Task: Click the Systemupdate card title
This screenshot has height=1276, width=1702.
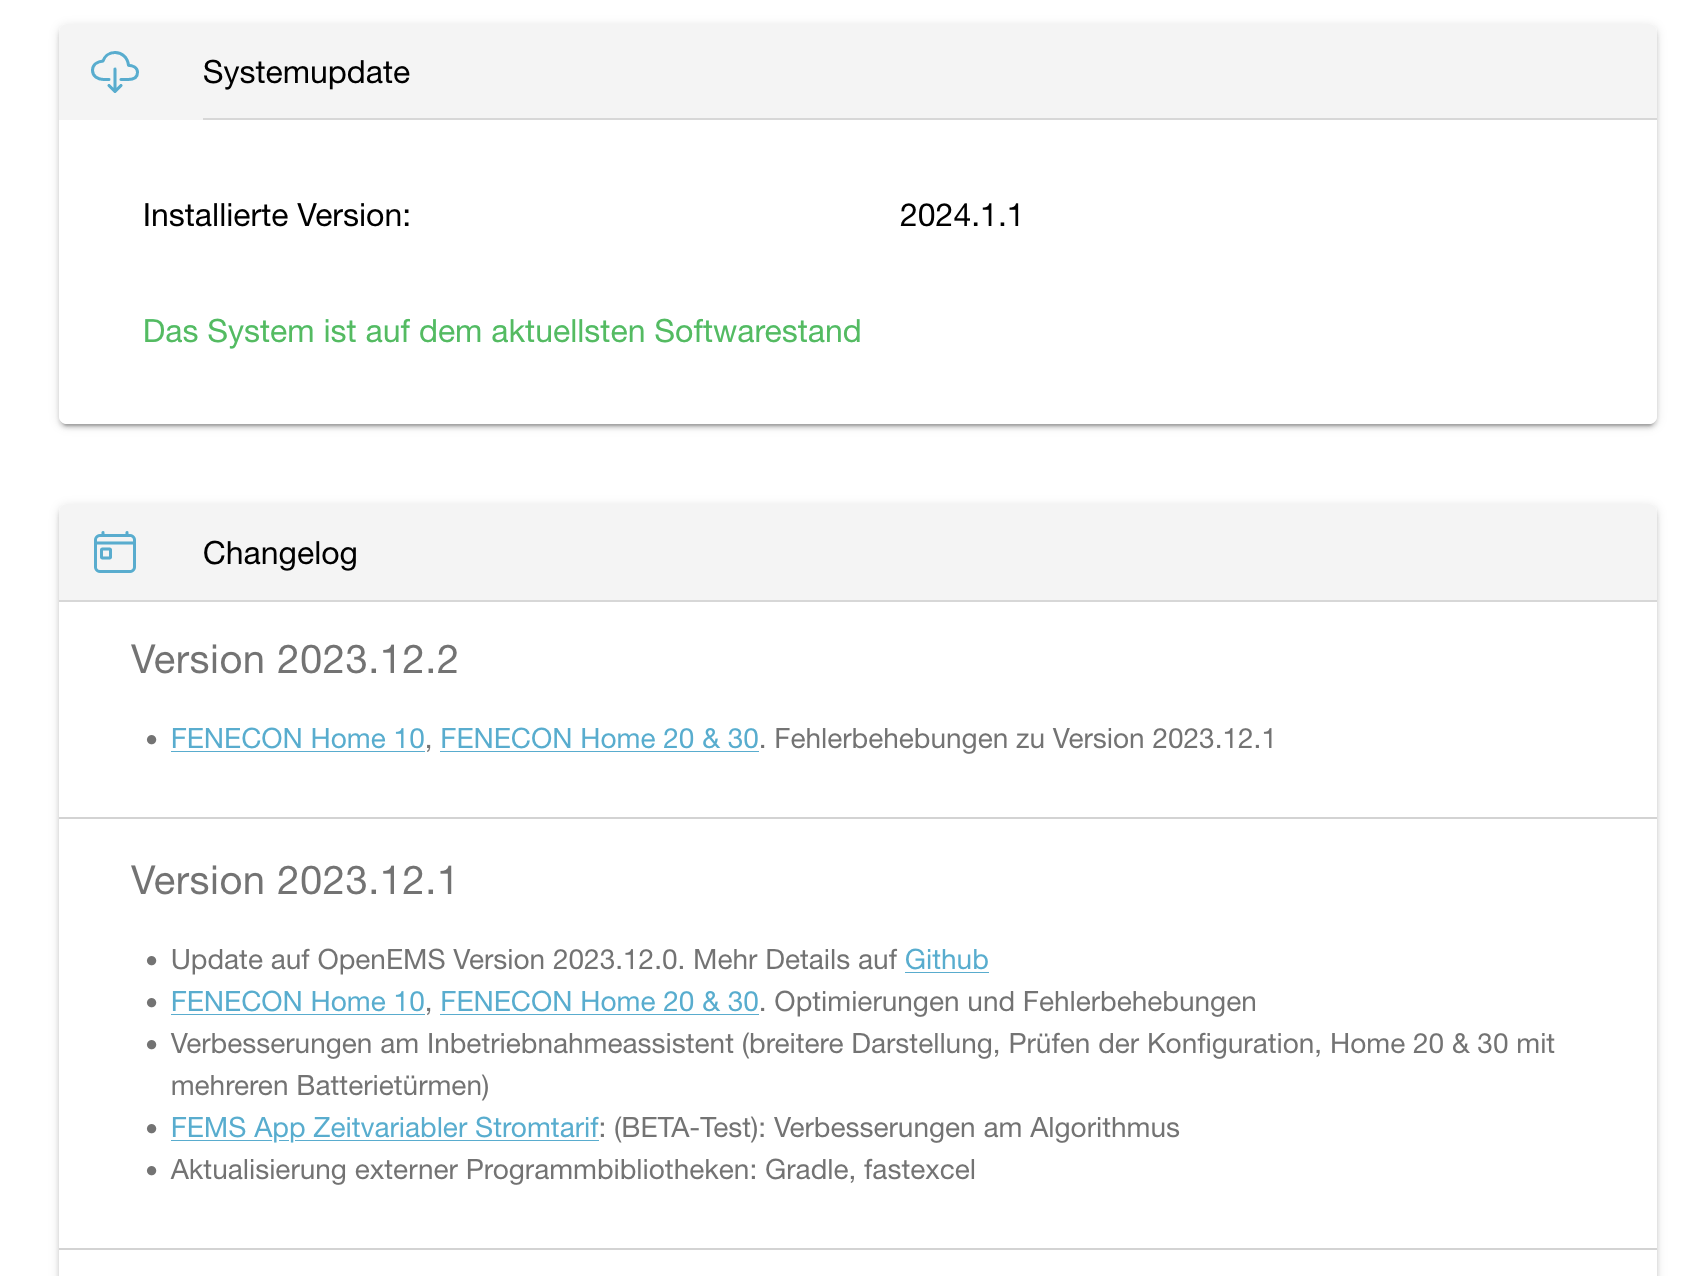Action: 306,73
